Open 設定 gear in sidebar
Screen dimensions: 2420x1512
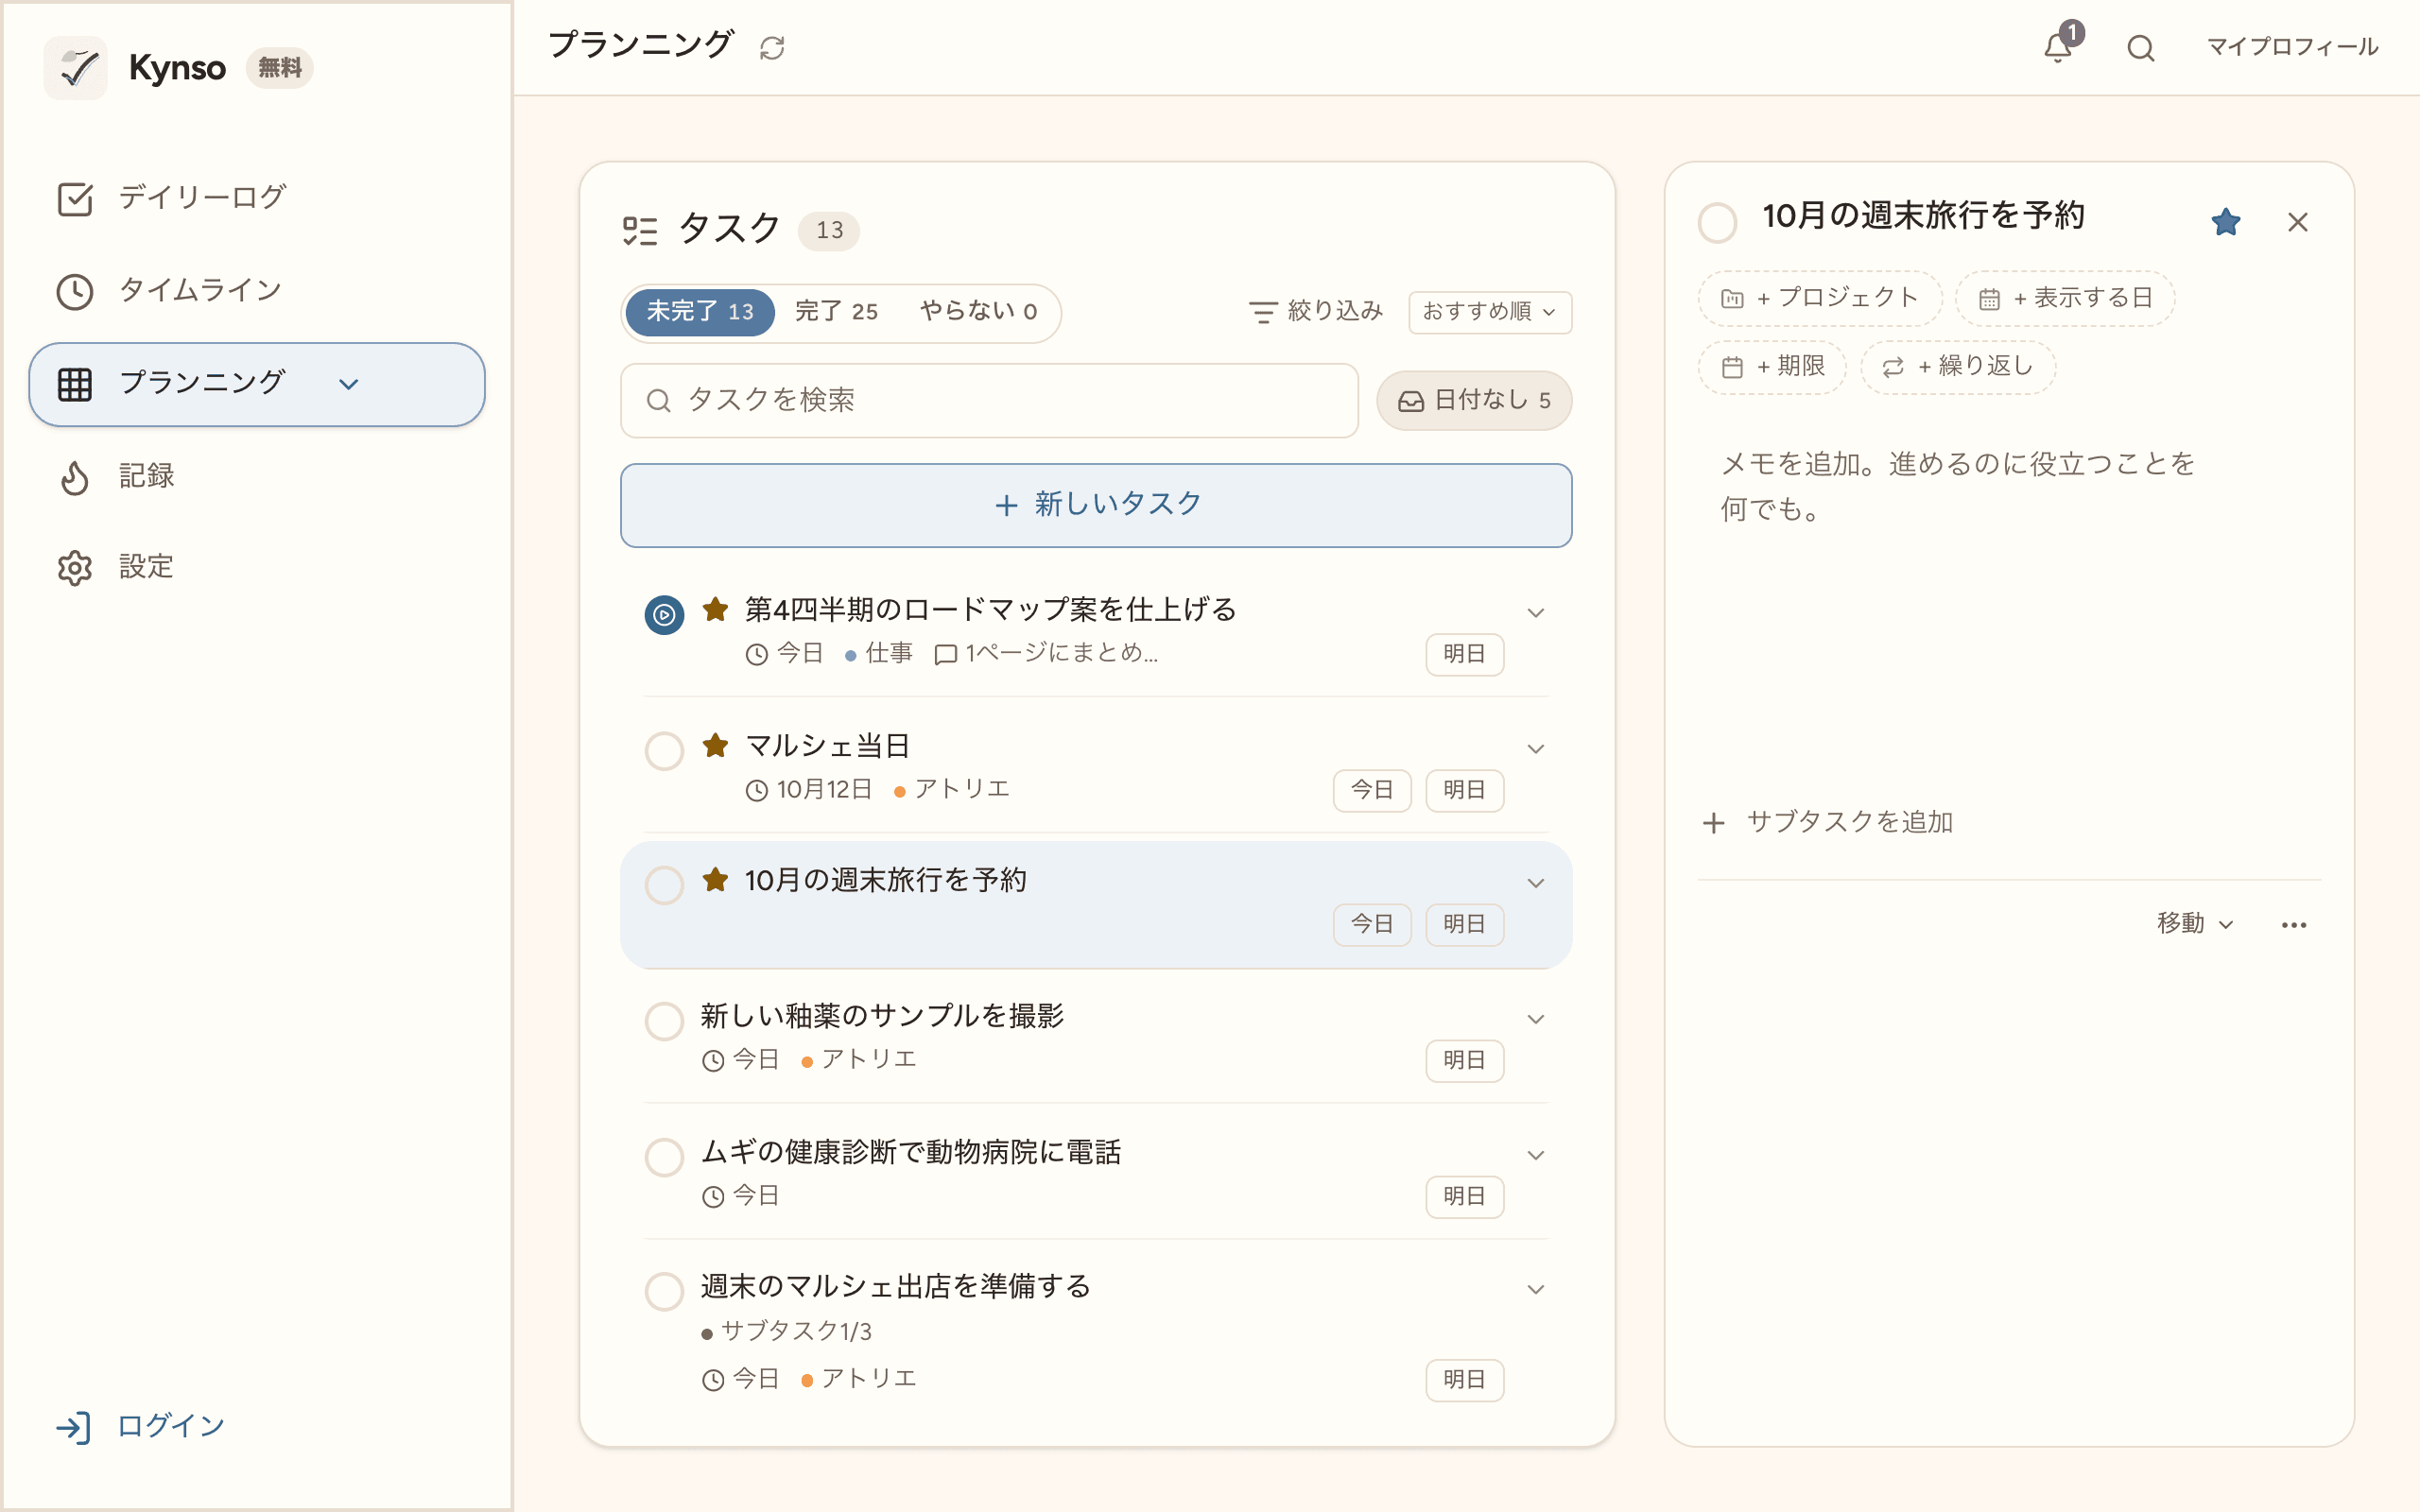[x=257, y=567]
